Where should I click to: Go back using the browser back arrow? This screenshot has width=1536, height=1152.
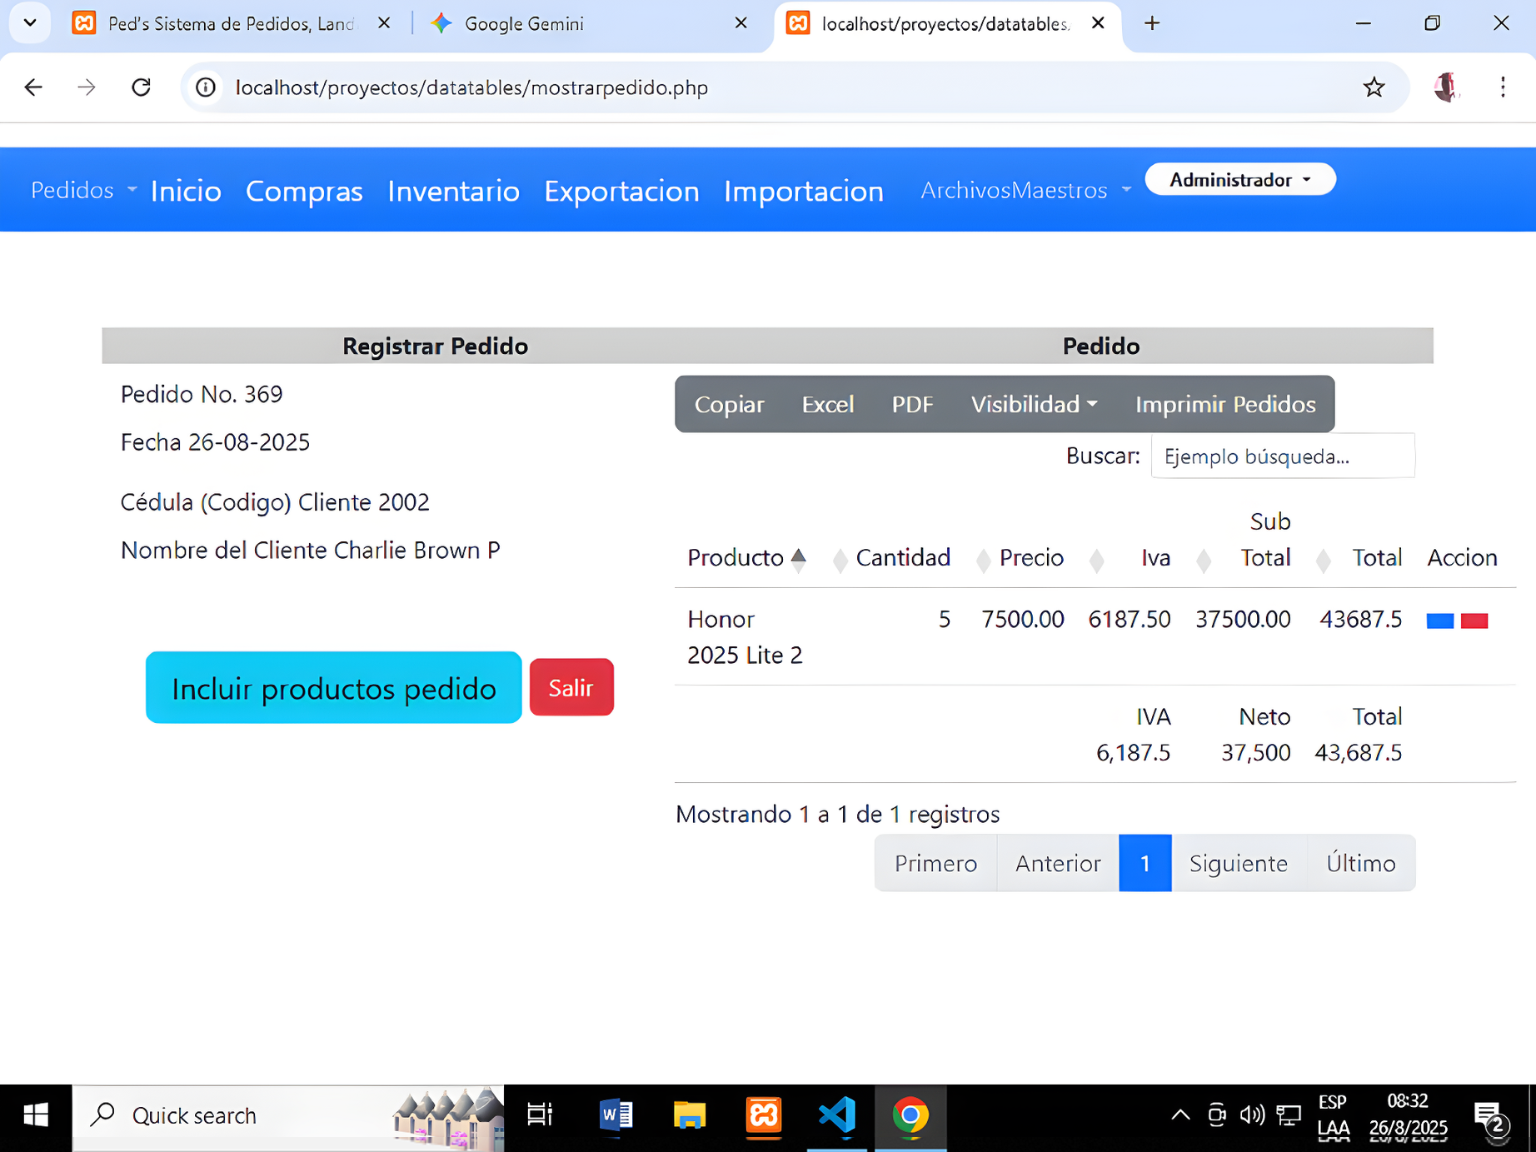pos(34,88)
